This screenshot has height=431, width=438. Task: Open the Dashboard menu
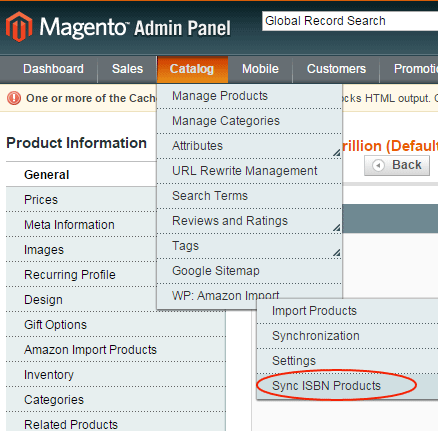(x=53, y=69)
